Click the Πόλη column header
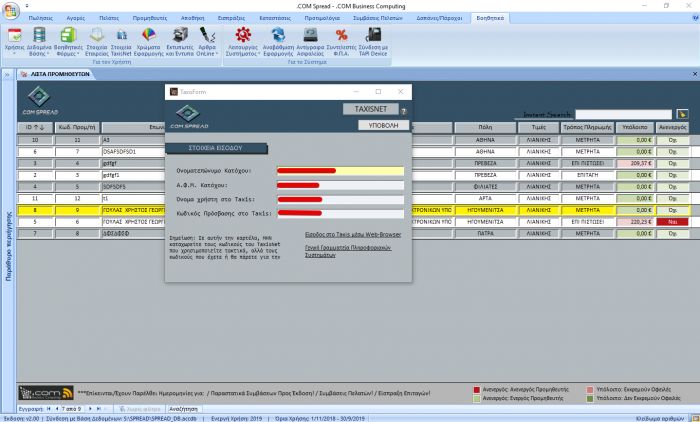700x422 pixels. 485,127
